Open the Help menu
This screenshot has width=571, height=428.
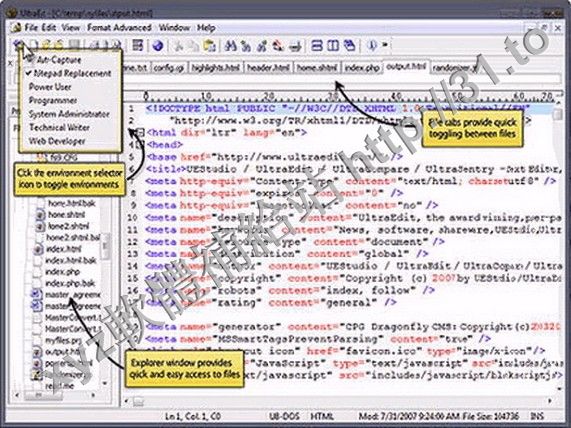click(206, 28)
